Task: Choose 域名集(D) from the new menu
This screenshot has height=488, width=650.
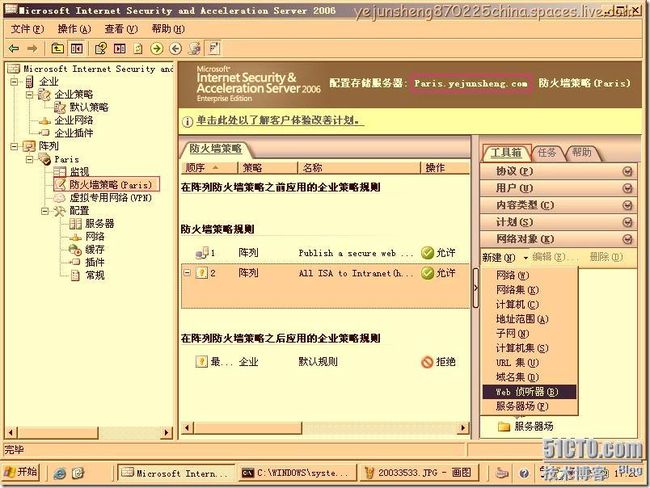Action: coord(529,377)
